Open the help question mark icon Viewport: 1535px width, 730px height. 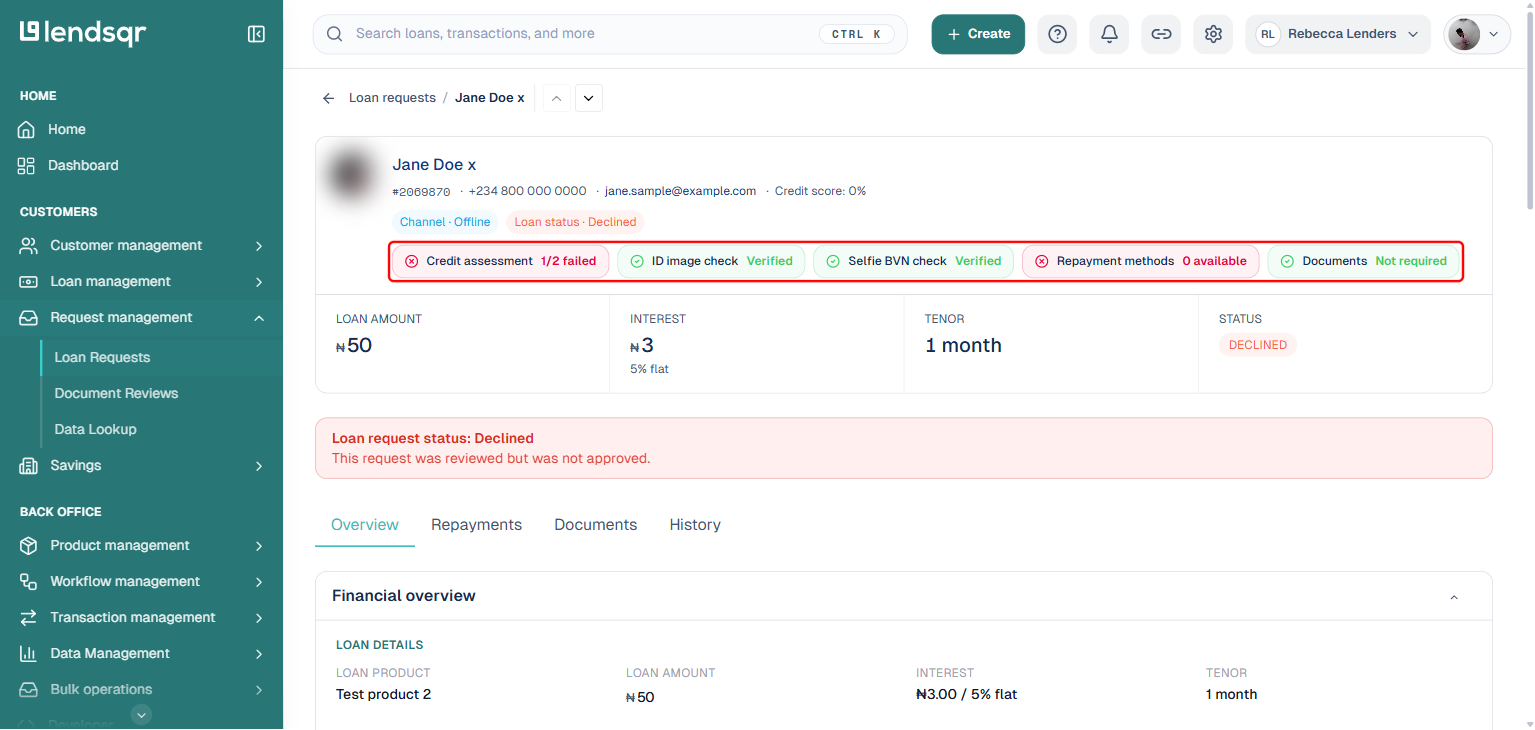coord(1057,34)
